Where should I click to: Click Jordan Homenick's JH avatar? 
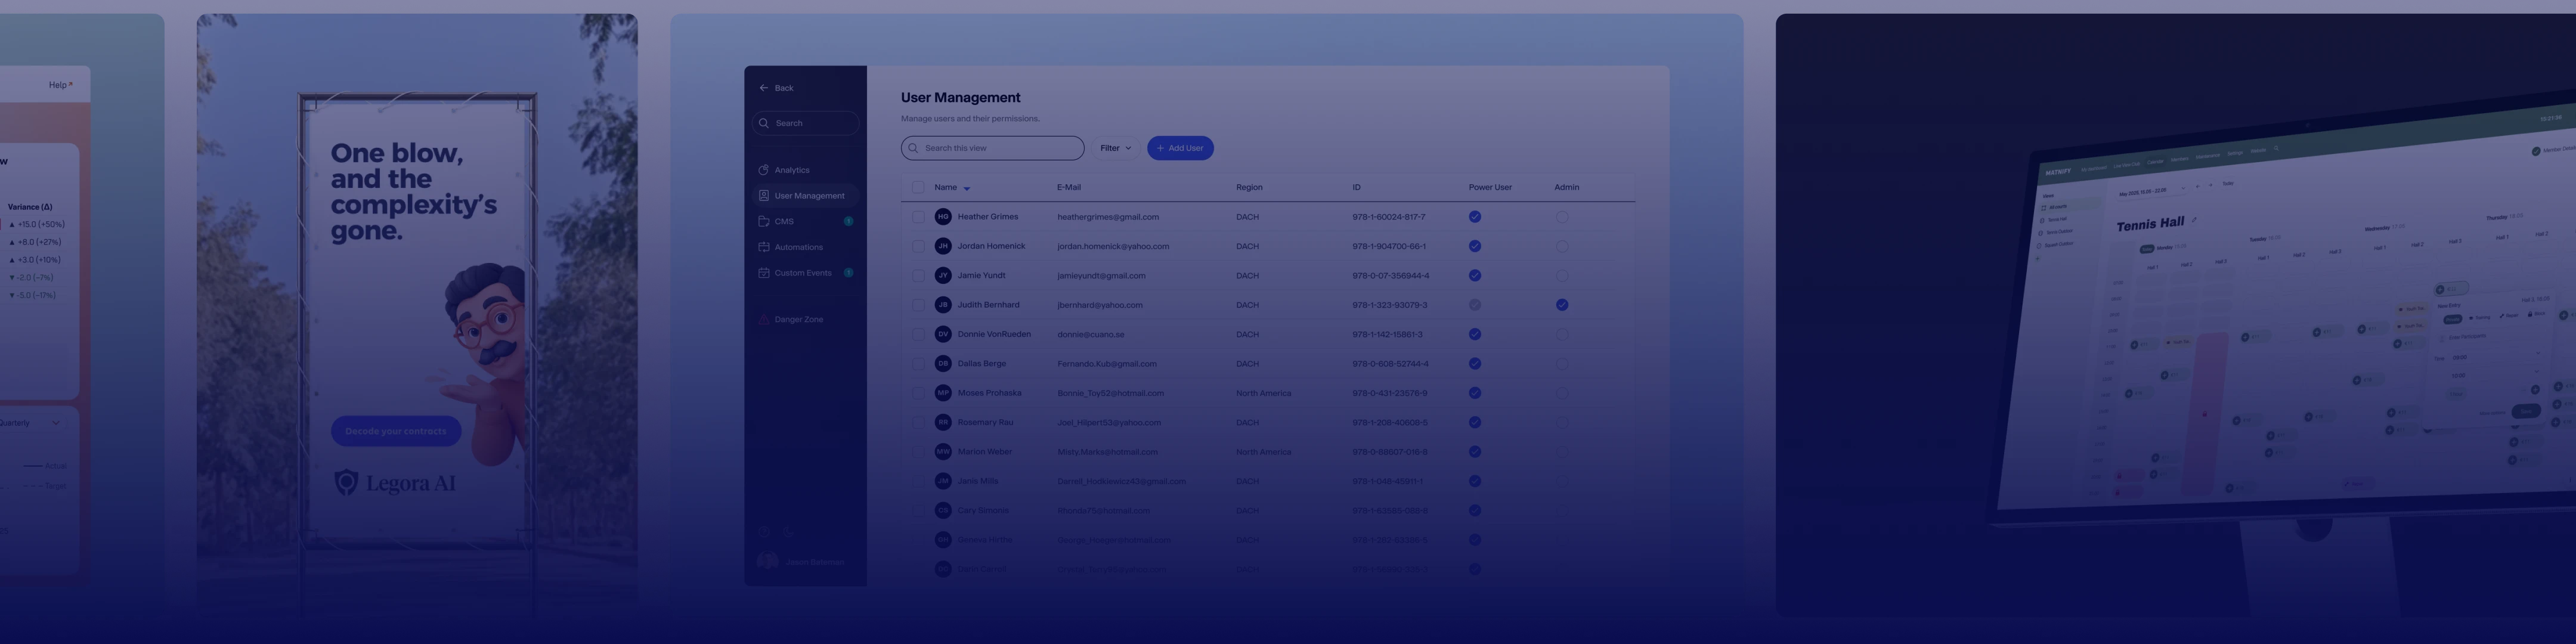click(x=942, y=246)
